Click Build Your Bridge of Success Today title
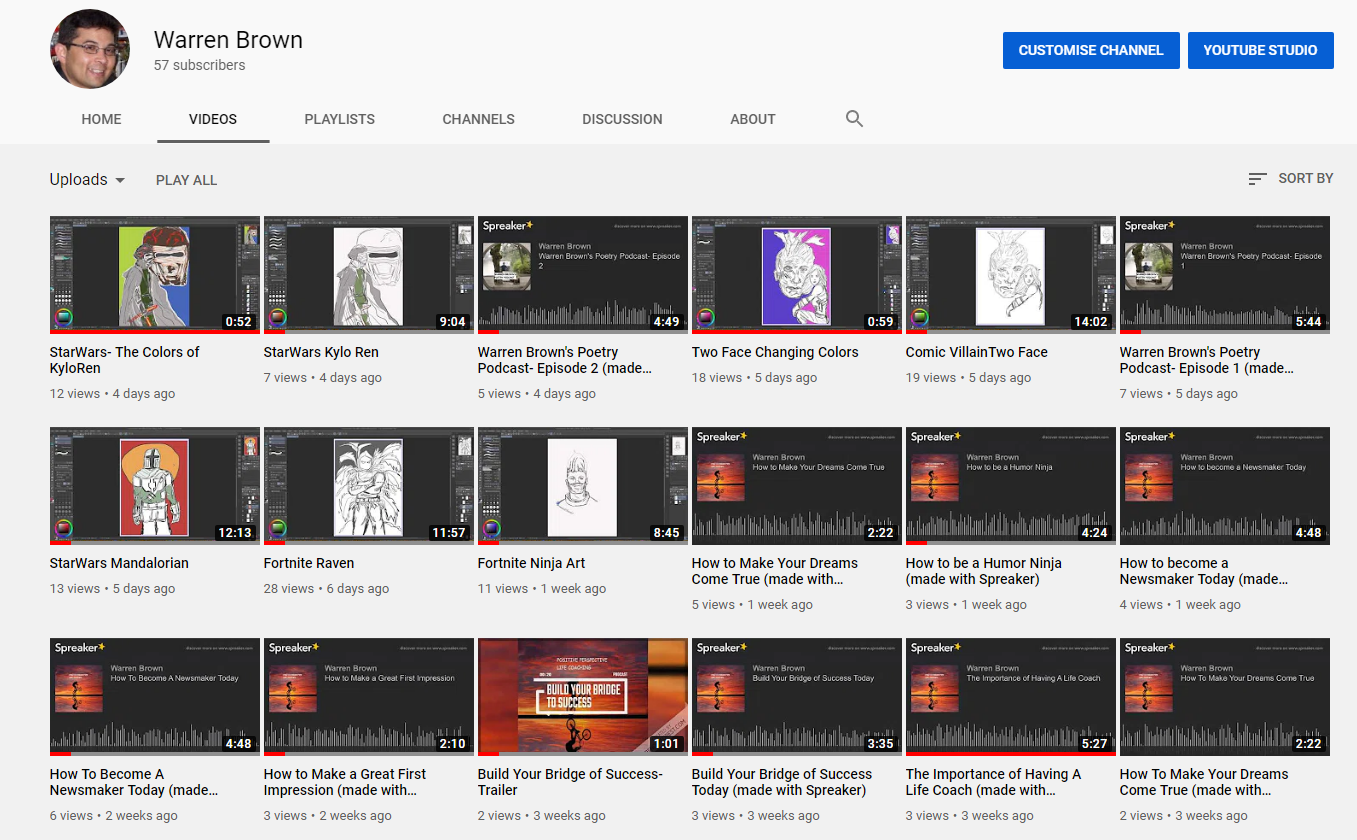The height and width of the screenshot is (840, 1357). [x=782, y=782]
